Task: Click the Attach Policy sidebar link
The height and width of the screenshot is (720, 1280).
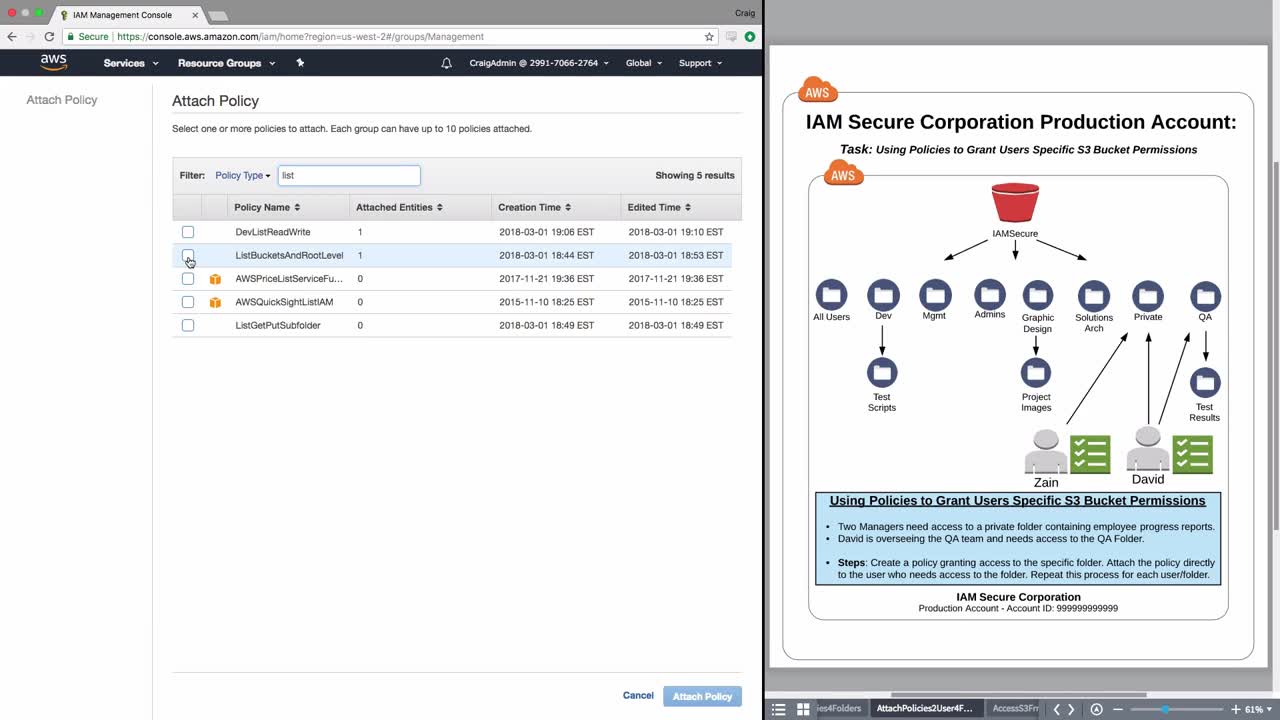Action: (62, 100)
